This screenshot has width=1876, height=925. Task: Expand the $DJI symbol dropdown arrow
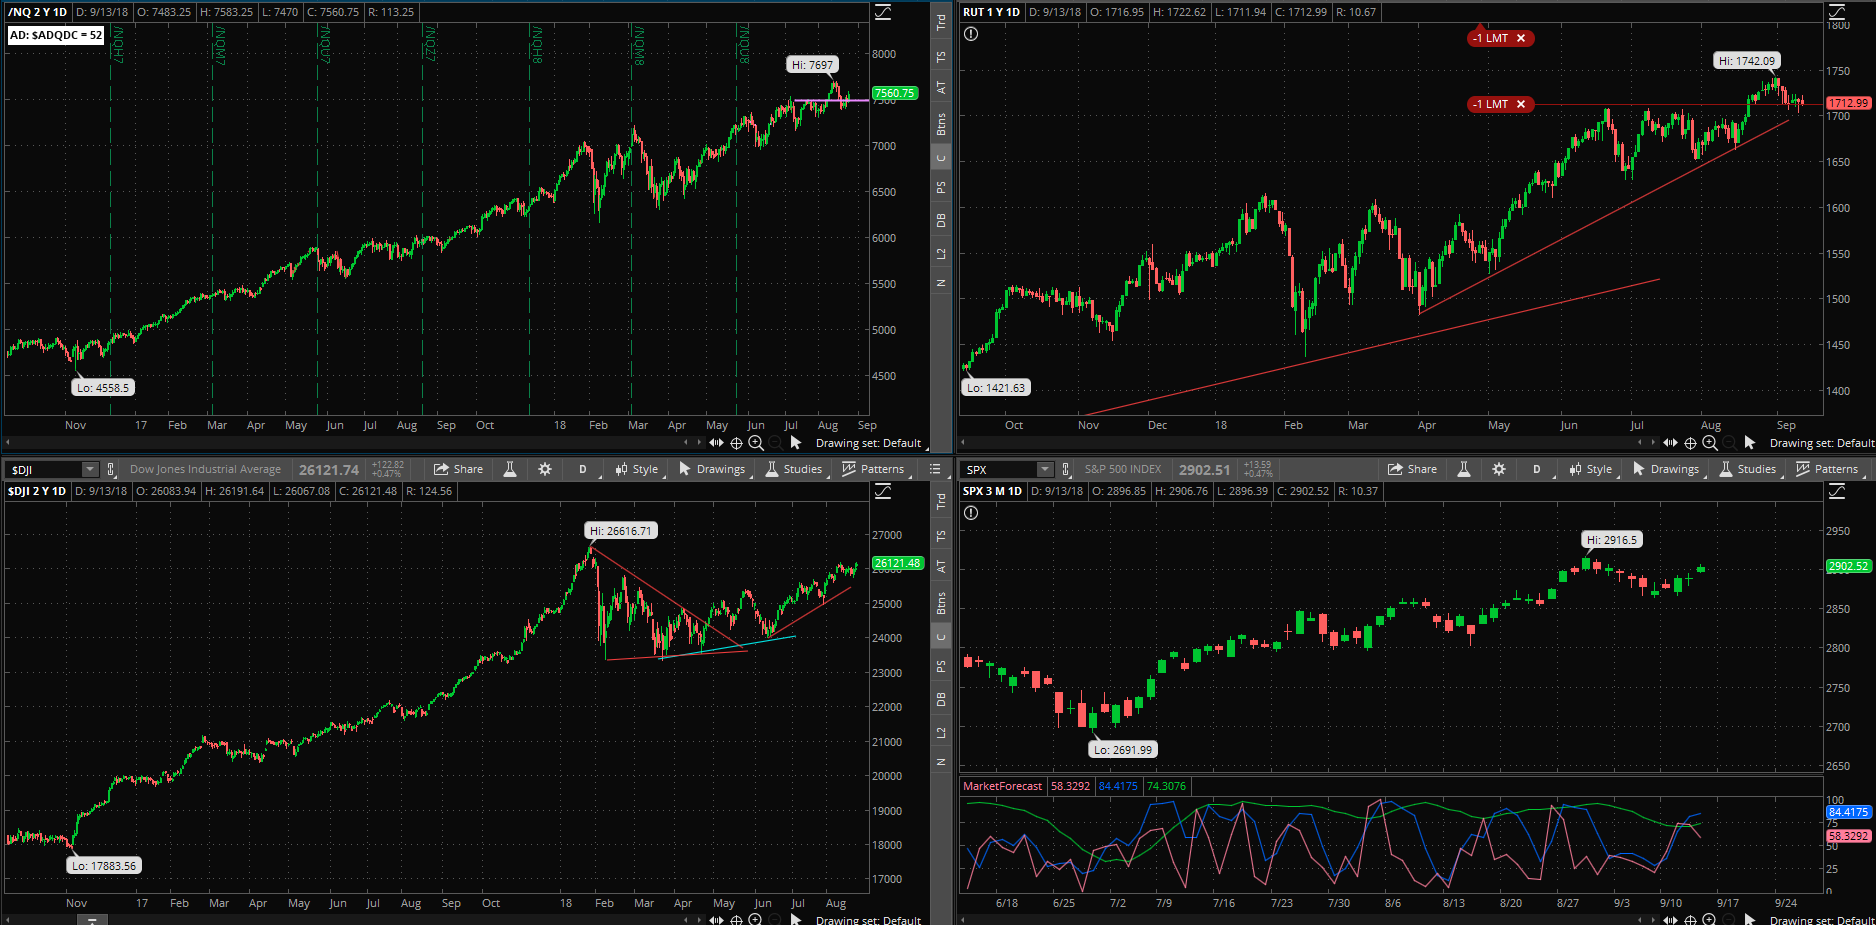tap(90, 469)
